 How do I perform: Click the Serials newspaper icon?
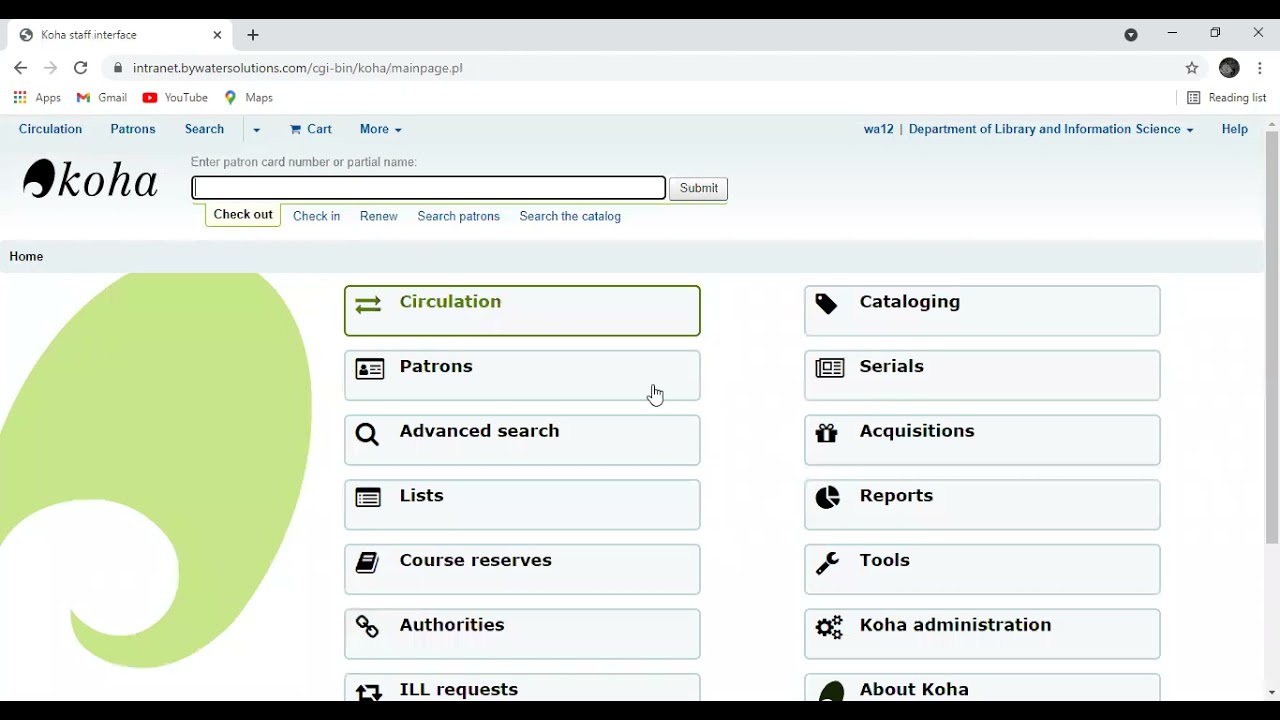pos(830,369)
